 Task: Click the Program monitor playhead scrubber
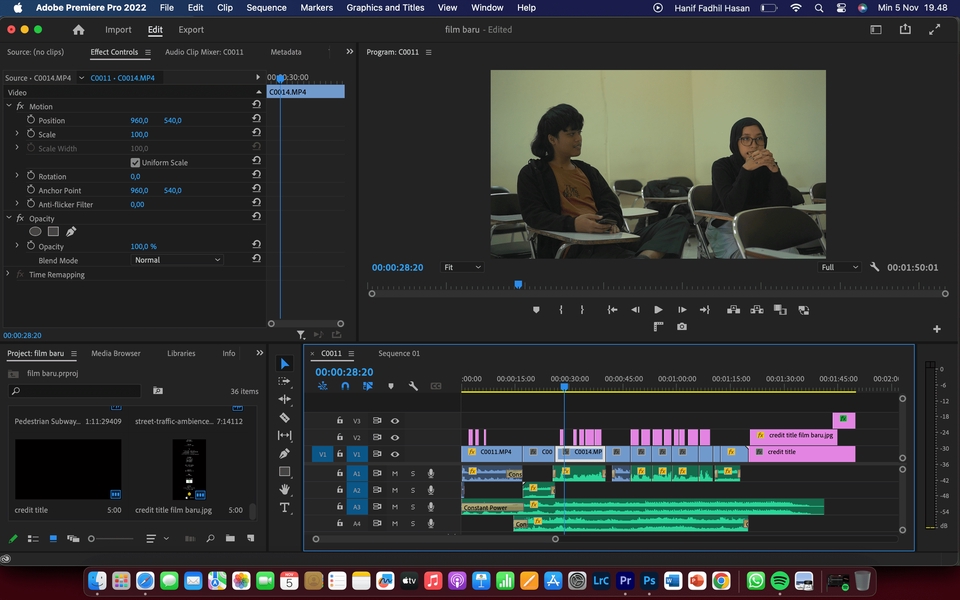click(x=518, y=285)
